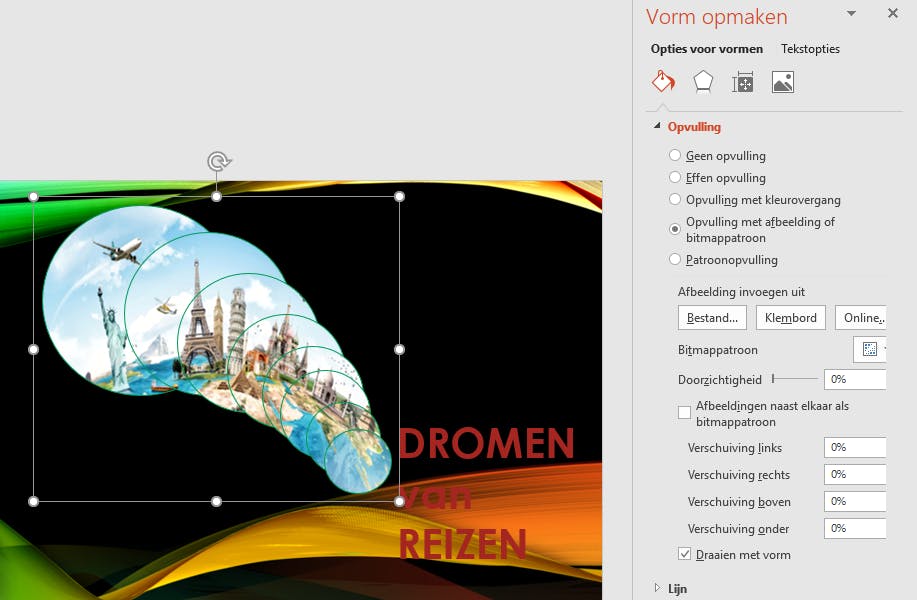Viewport: 917px width, 600px height.
Task: Open the Size & Properties icon tab
Action: click(743, 82)
